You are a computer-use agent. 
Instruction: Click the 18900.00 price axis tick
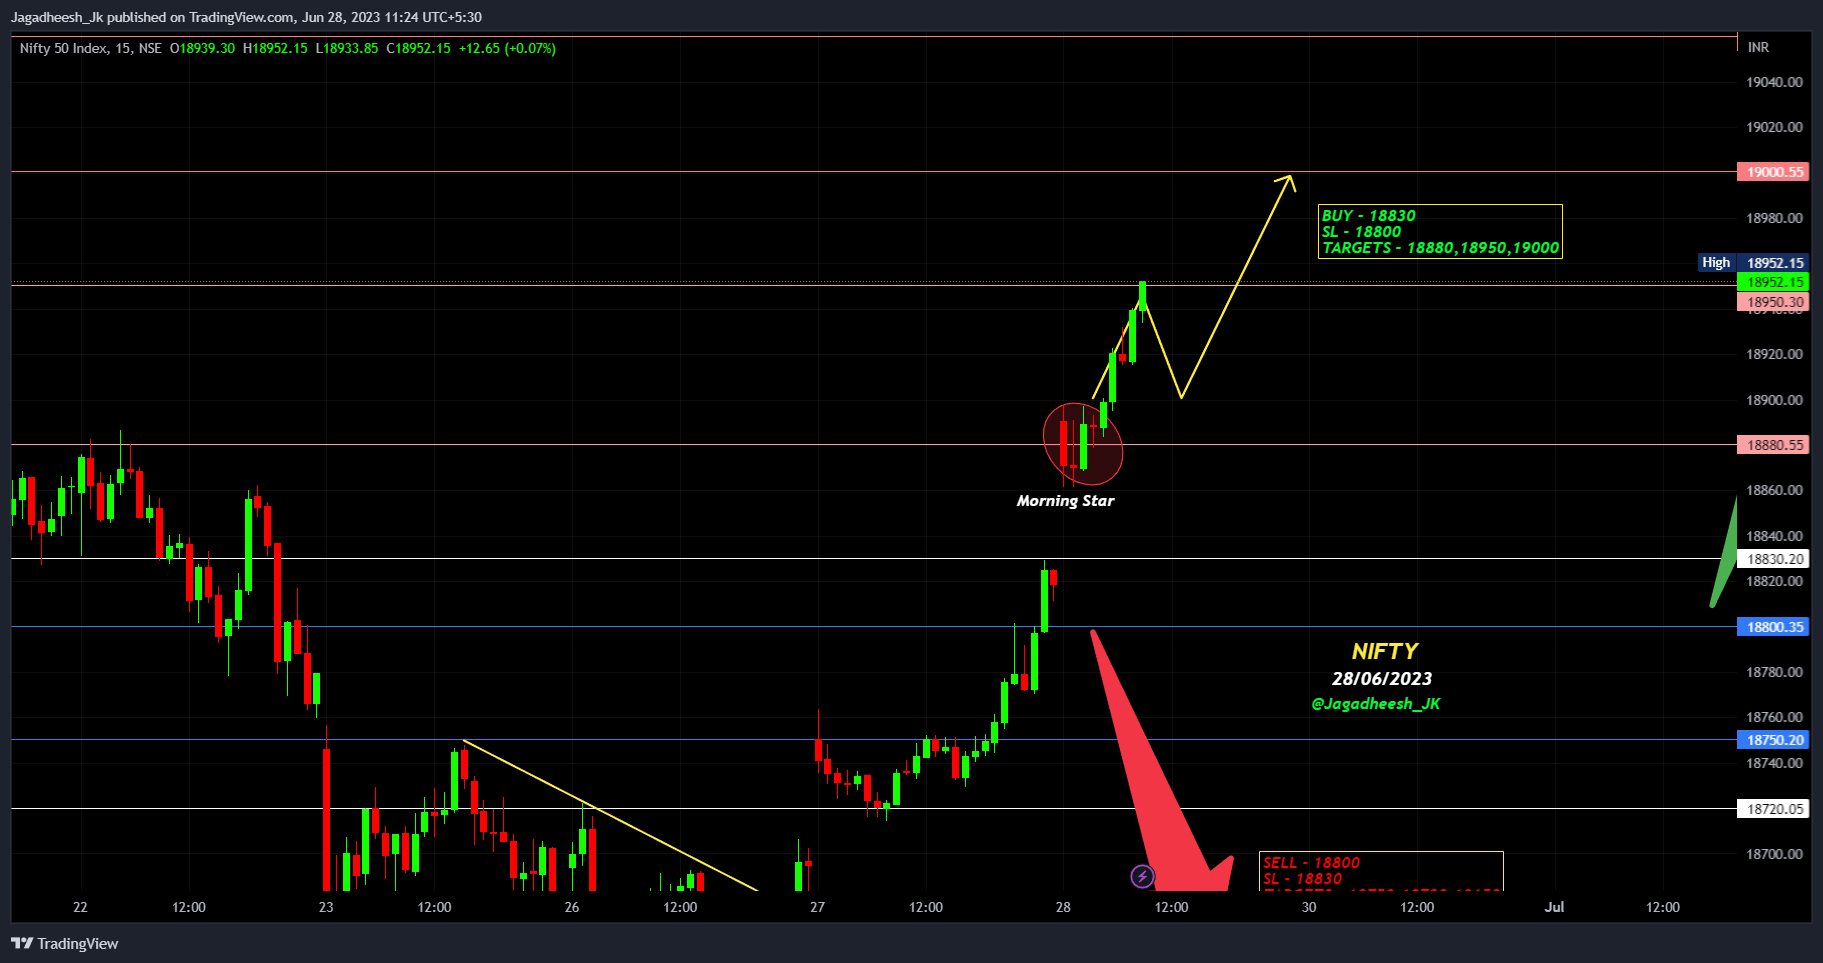click(x=1774, y=400)
